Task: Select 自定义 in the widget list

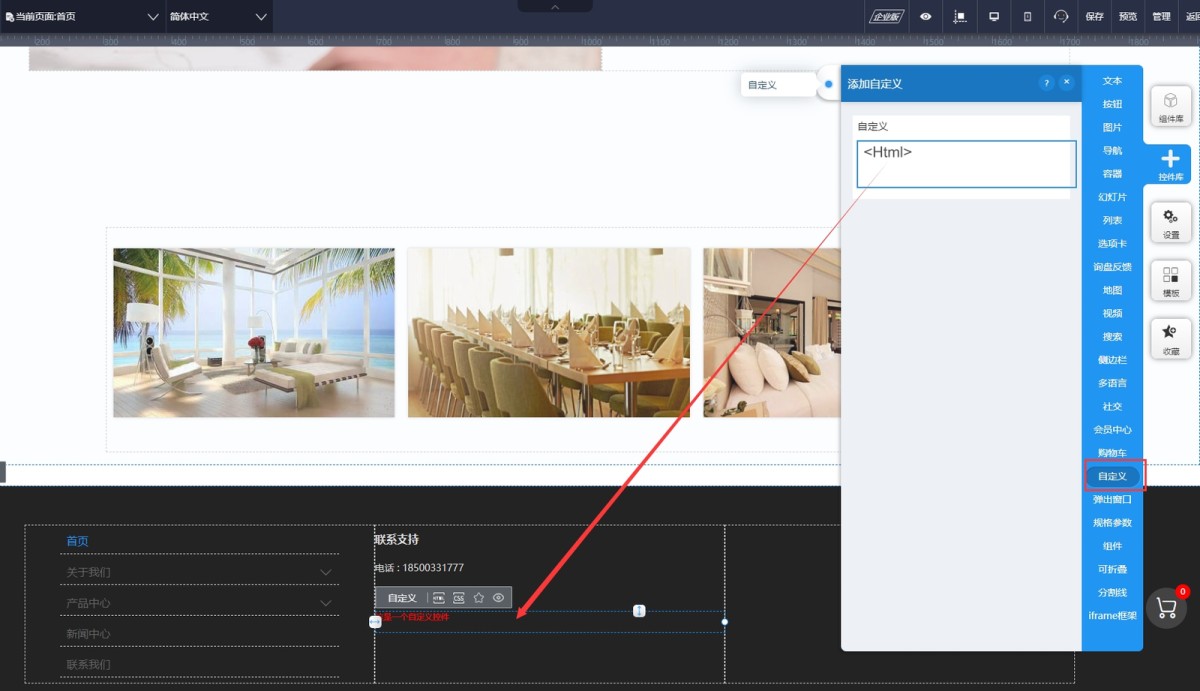Action: 1112,476
